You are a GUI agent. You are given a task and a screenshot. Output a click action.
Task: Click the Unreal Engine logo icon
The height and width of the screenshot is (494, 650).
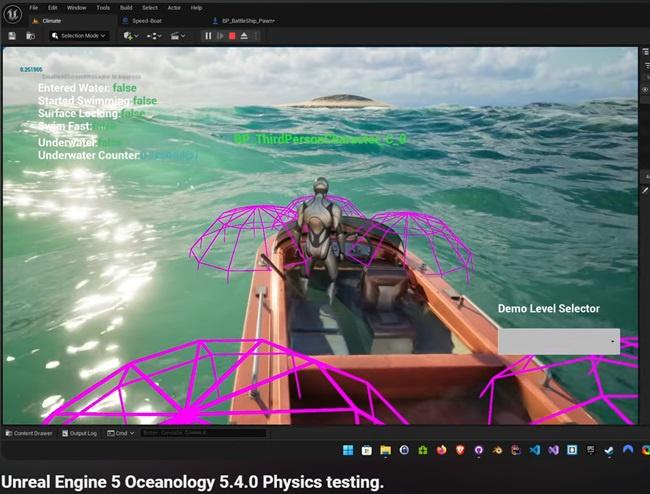[13, 15]
